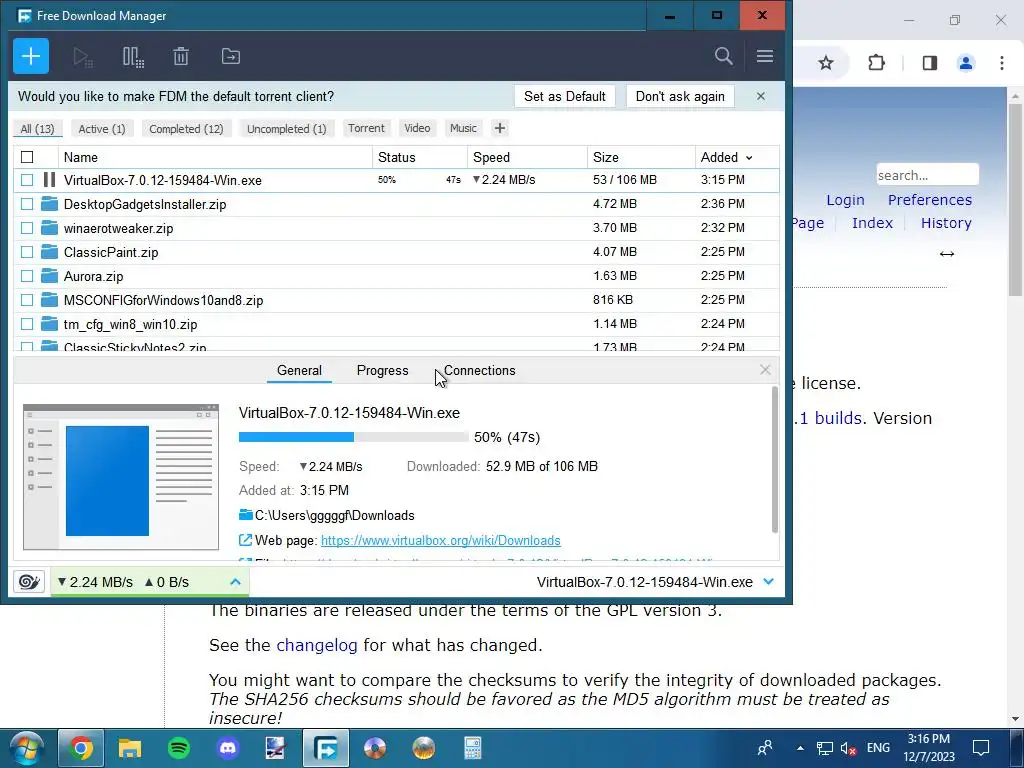The width and height of the screenshot is (1024, 768).
Task: Open folder icon for tm_cfg_win8_win10.zip
Action: point(49,323)
